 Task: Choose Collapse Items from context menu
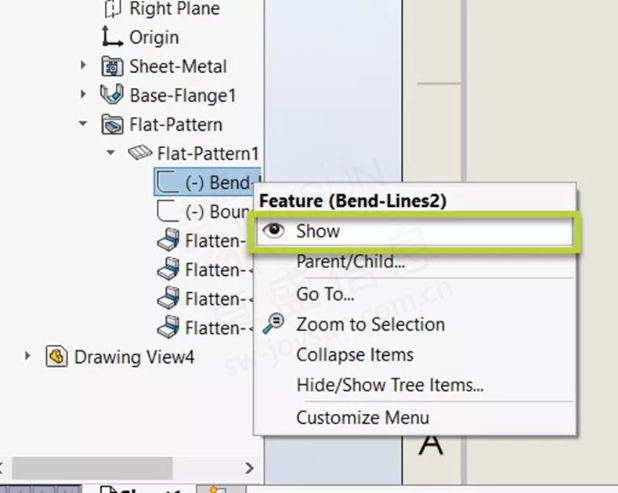[x=354, y=354]
